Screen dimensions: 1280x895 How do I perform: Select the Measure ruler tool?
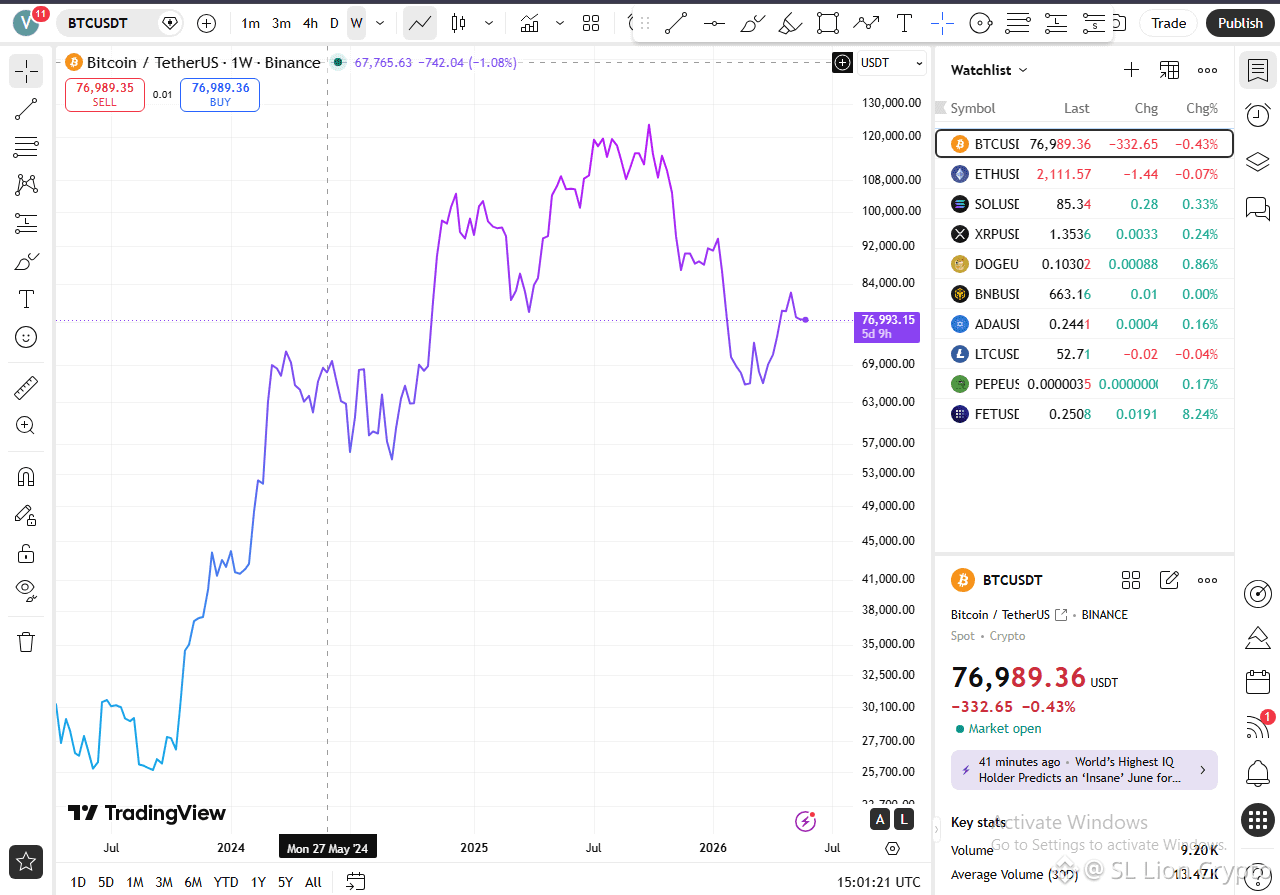point(26,387)
